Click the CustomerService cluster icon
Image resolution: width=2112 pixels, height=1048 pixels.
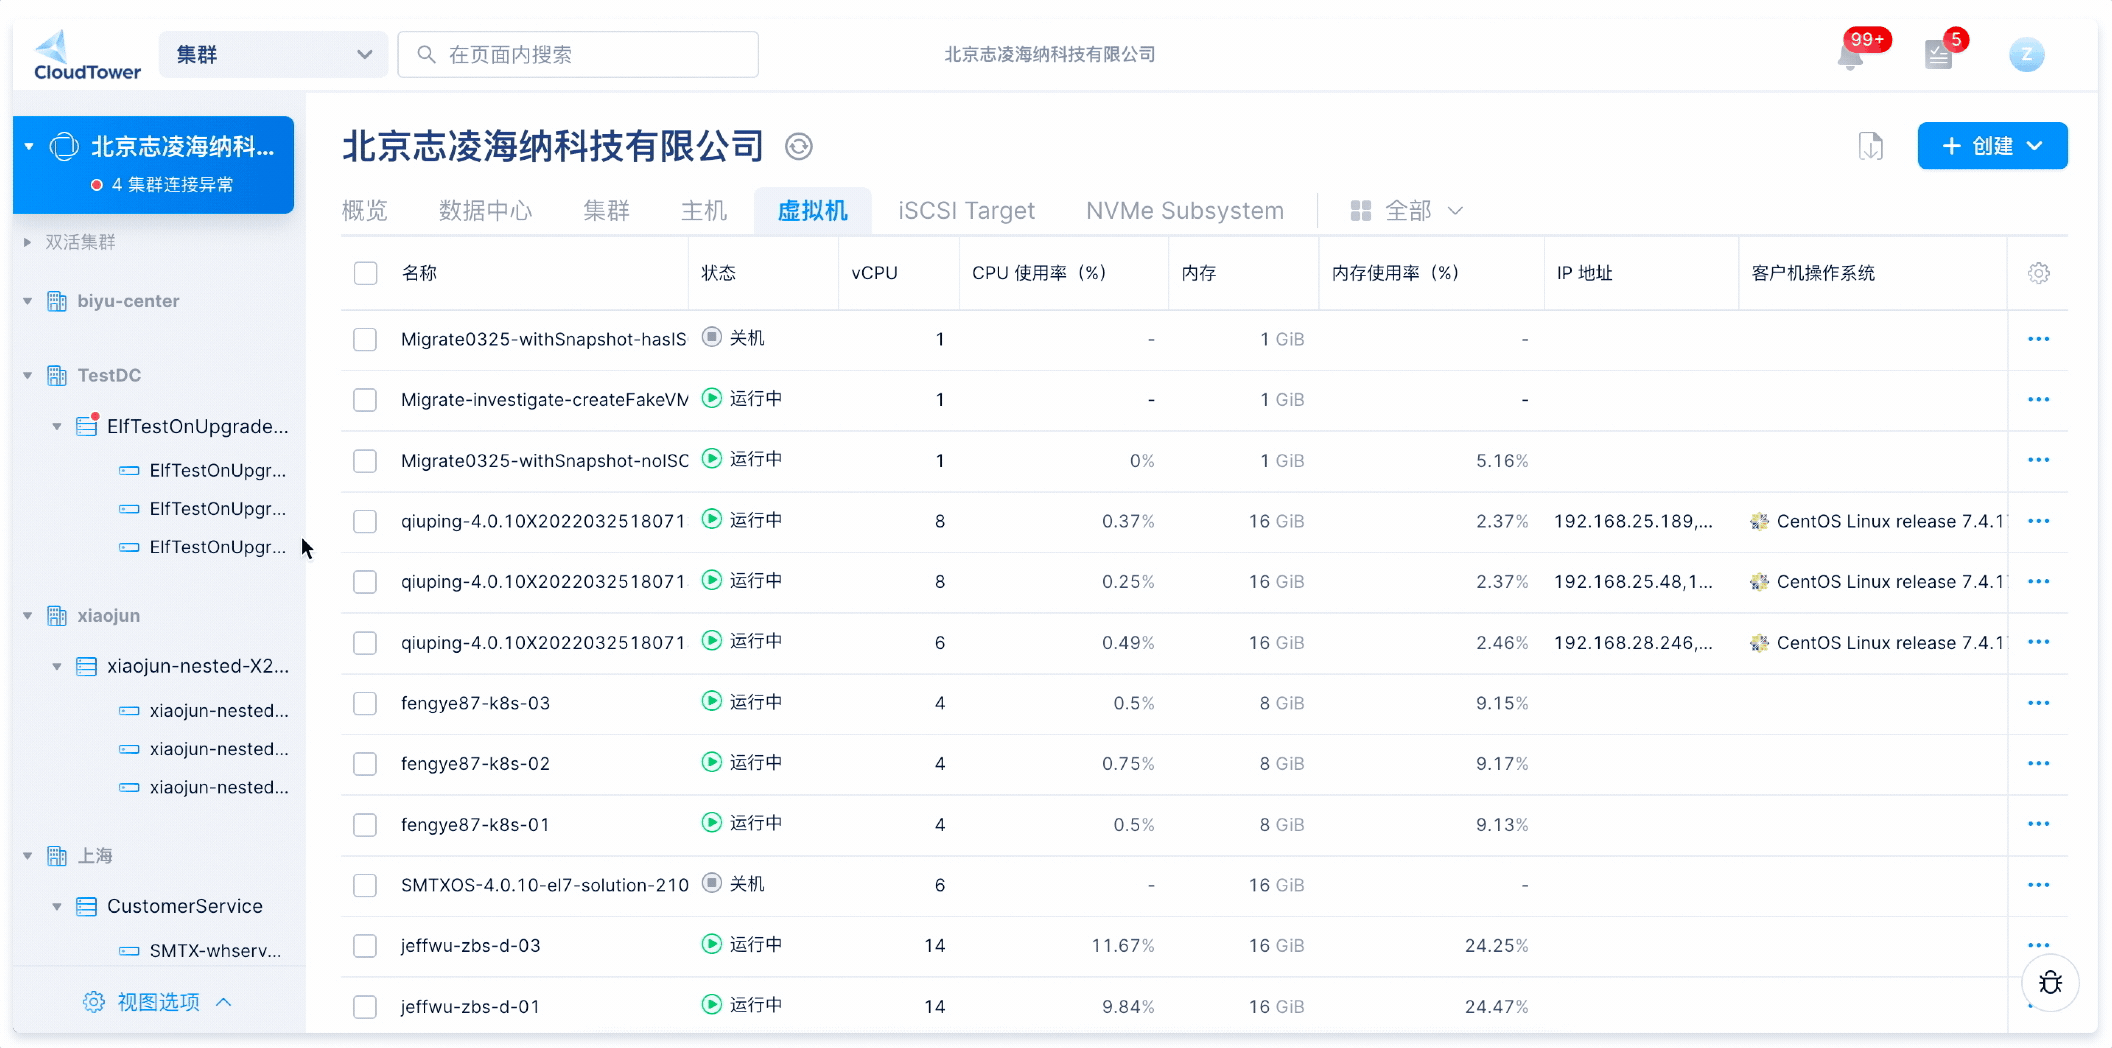point(87,906)
